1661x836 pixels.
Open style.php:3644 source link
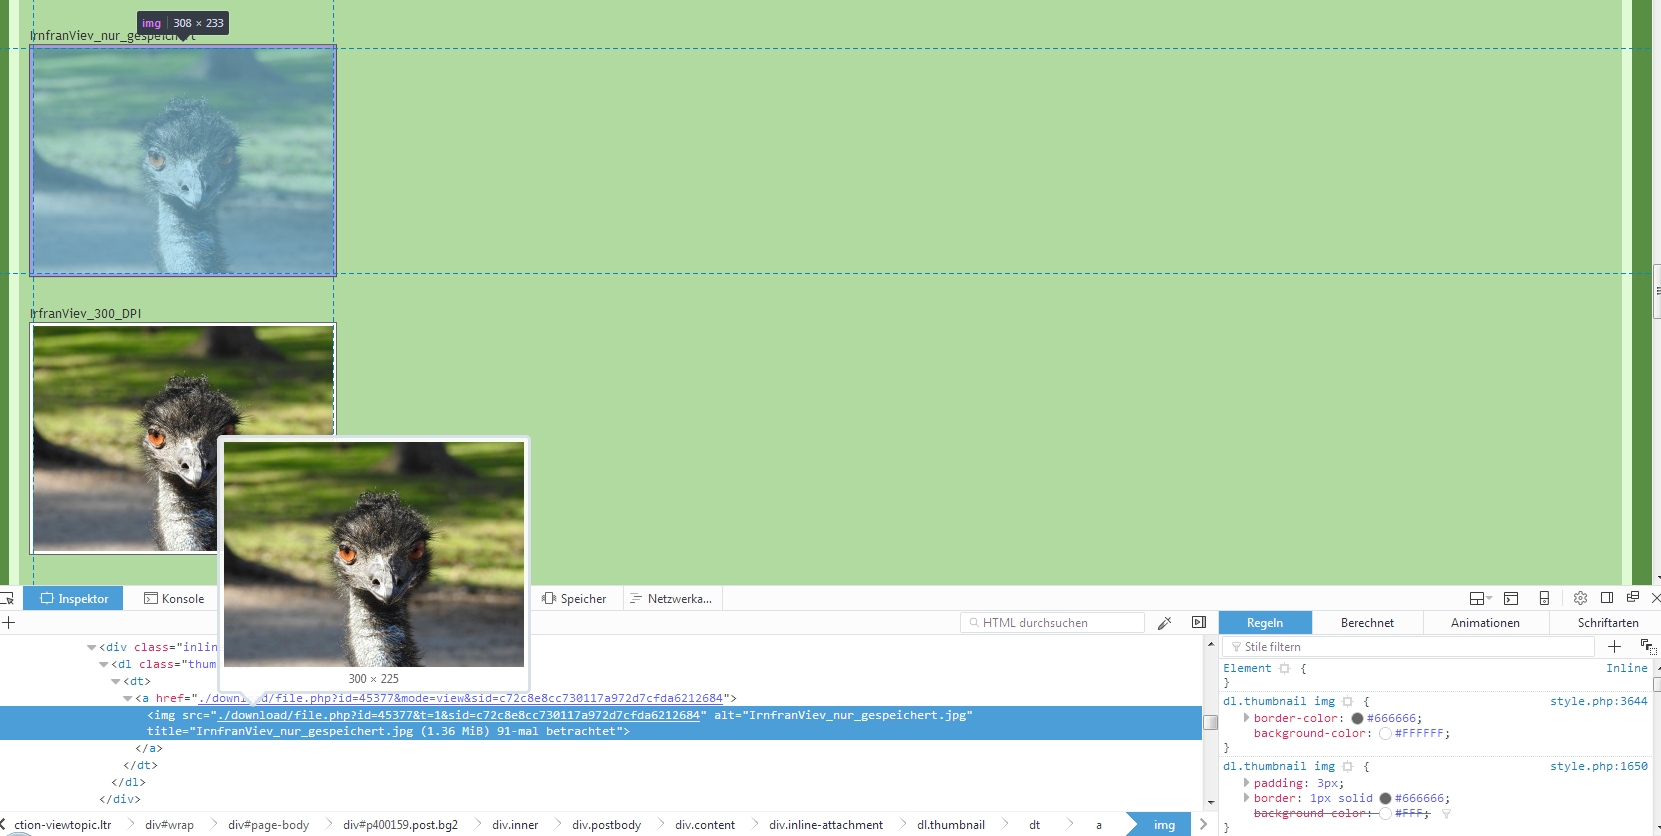point(1598,702)
